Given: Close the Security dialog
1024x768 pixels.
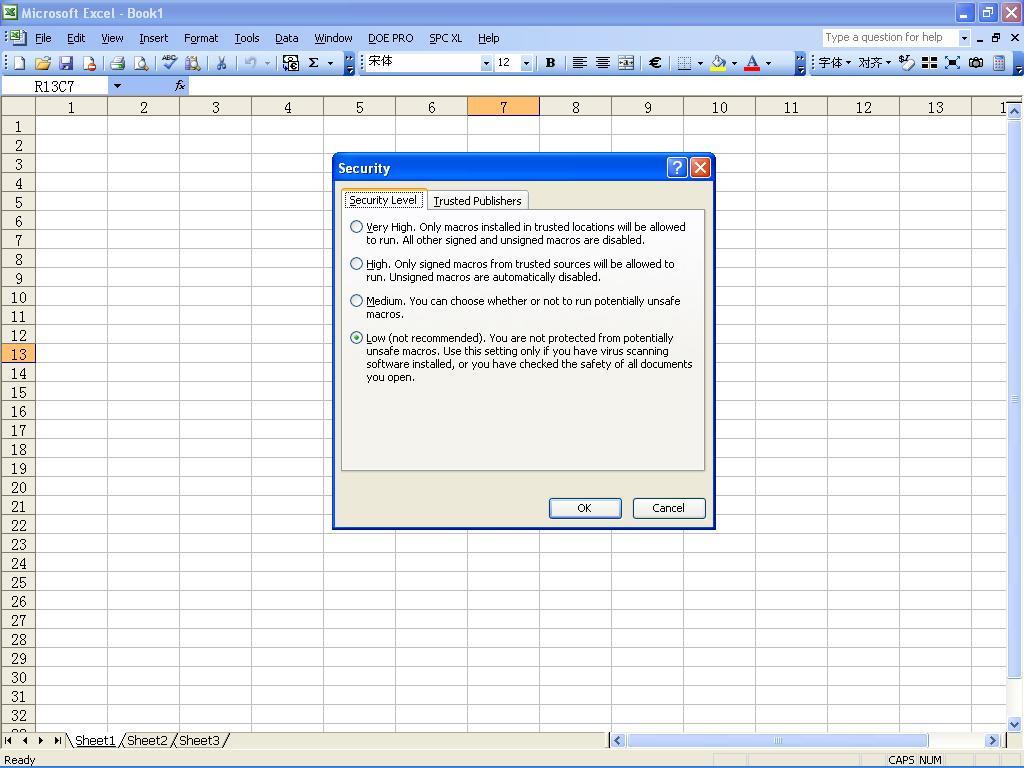Looking at the screenshot, I should coord(700,168).
